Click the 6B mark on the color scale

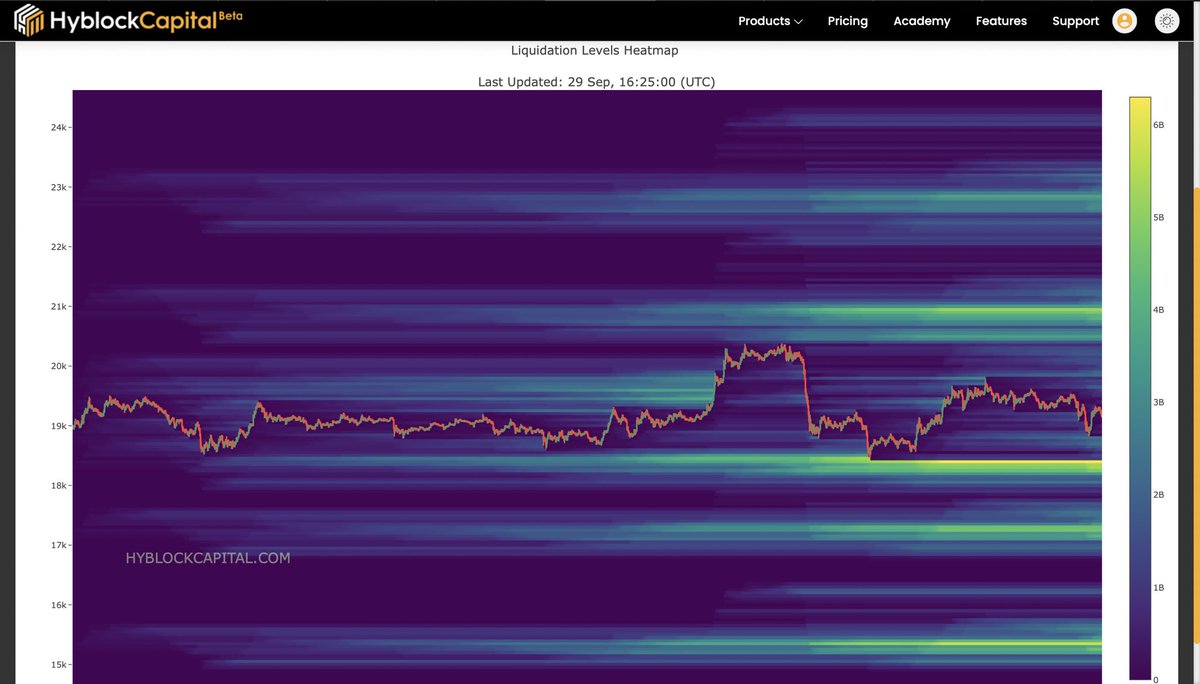click(1158, 124)
